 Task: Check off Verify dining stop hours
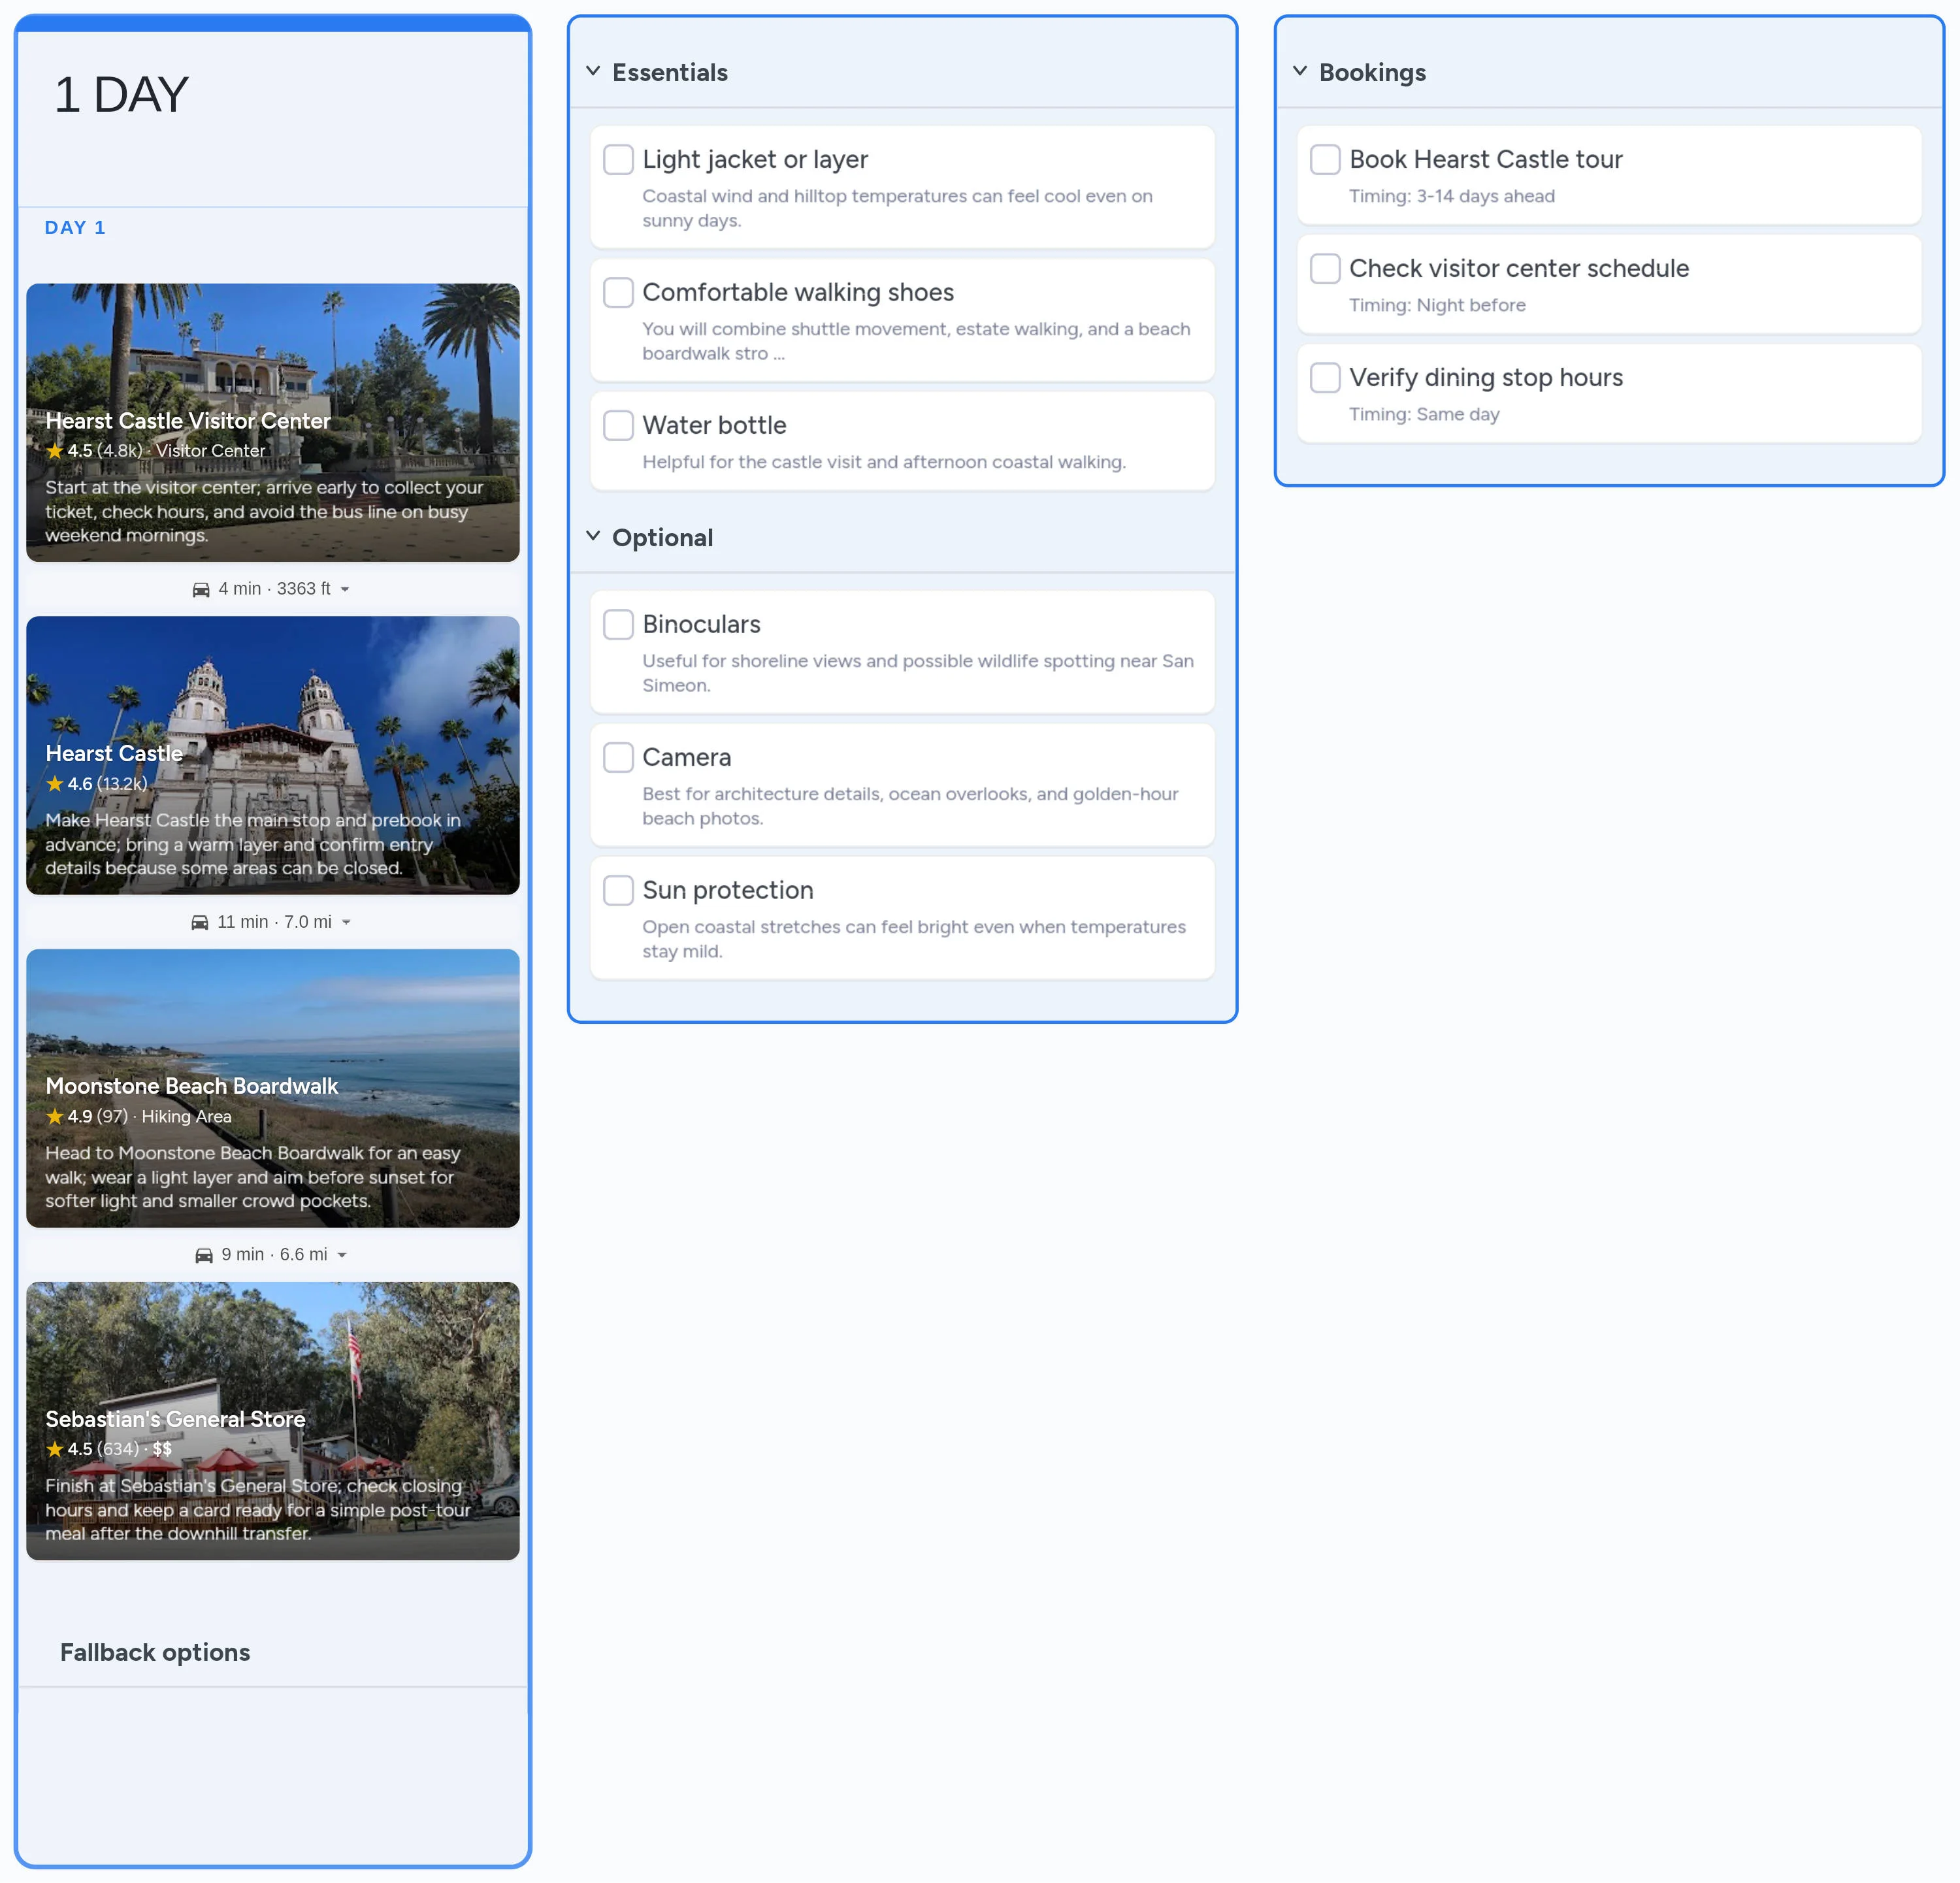point(1325,377)
